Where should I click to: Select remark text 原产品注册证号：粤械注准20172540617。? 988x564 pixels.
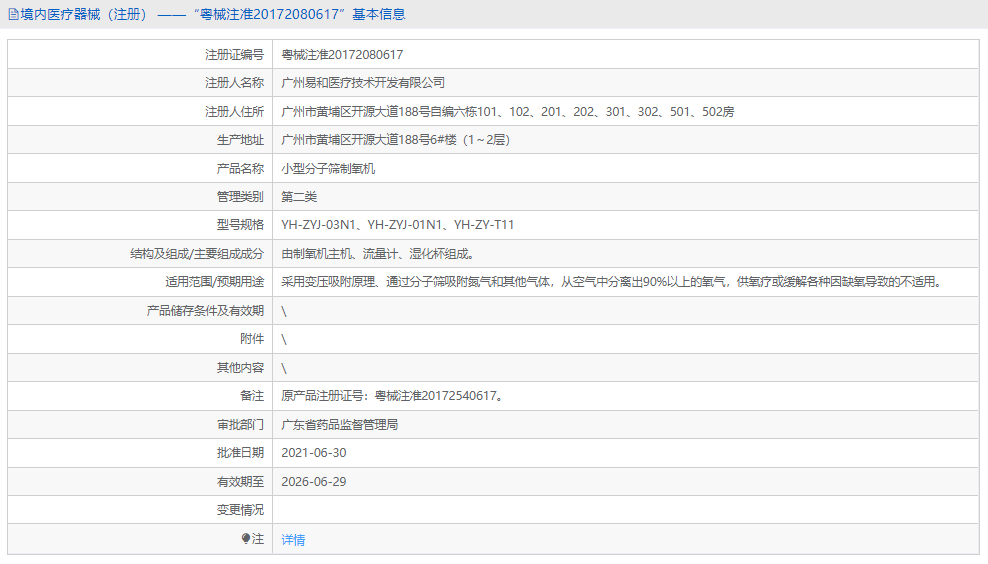click(x=392, y=396)
